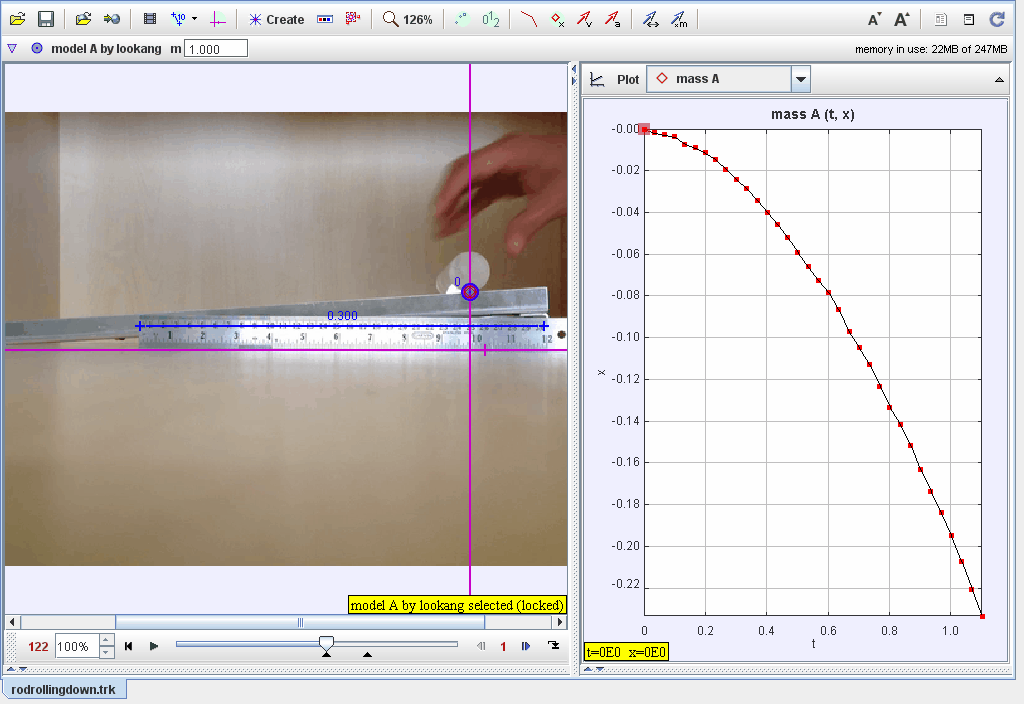The width and height of the screenshot is (1024, 704).
Task: Decrease play rate with down stepper
Action: (x=107, y=652)
